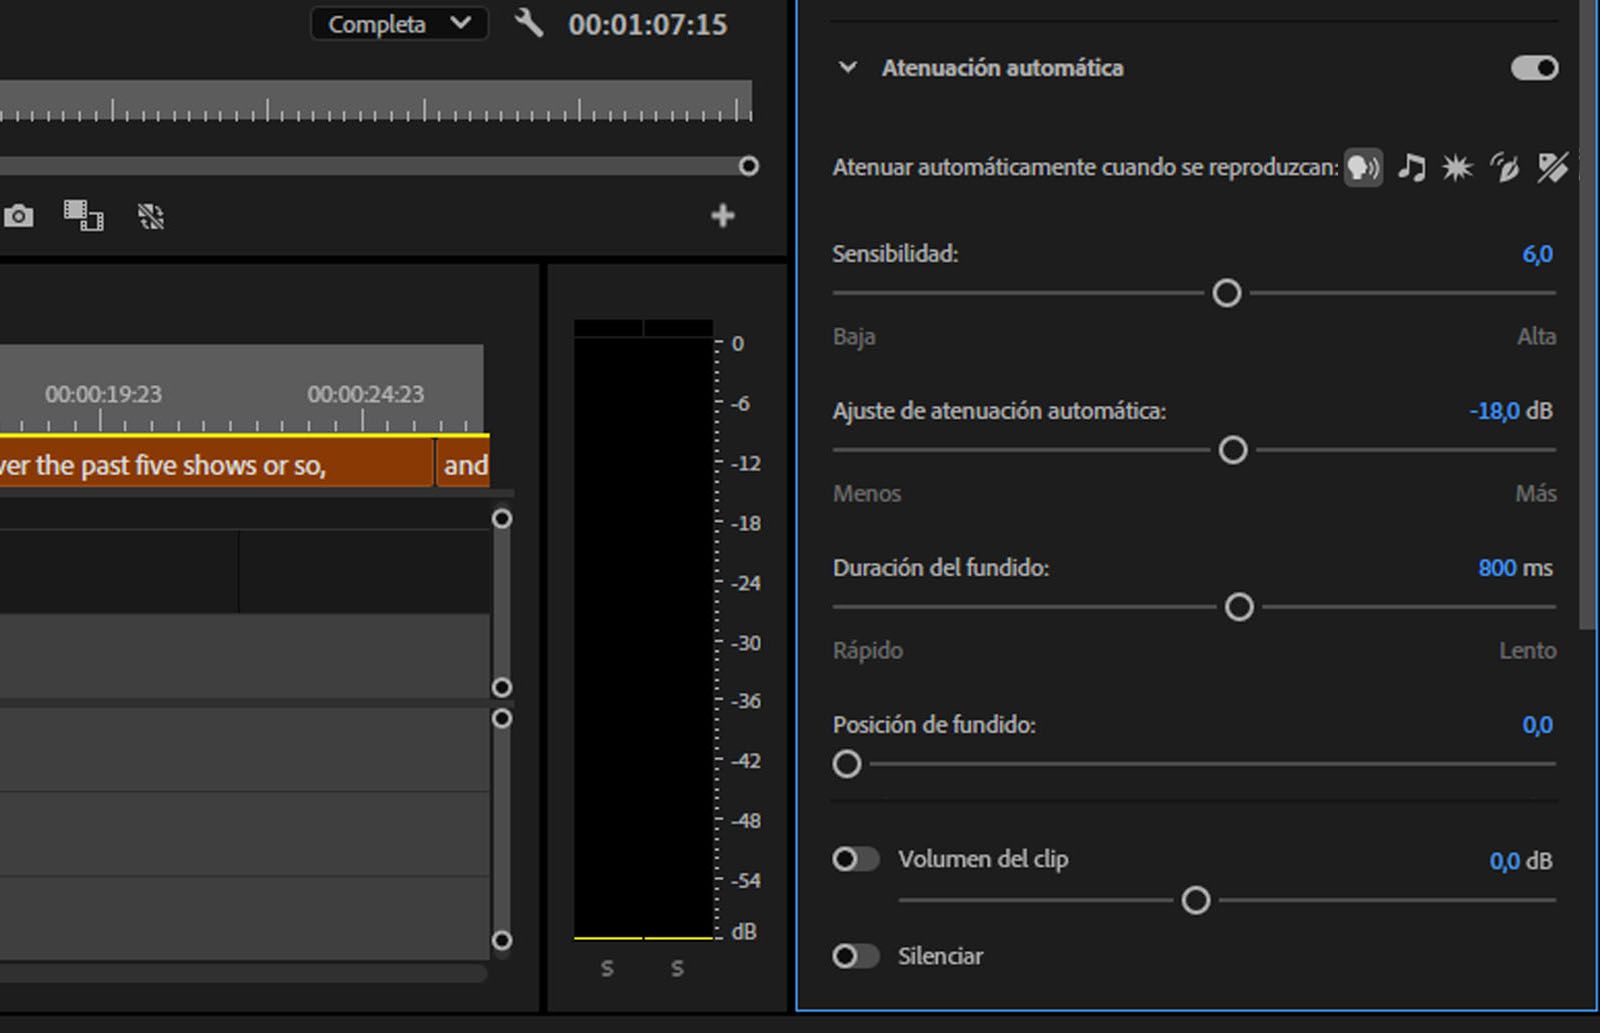Click the 'Silenciar' label
Screen dimensions: 1600x1033
[x=940, y=956]
